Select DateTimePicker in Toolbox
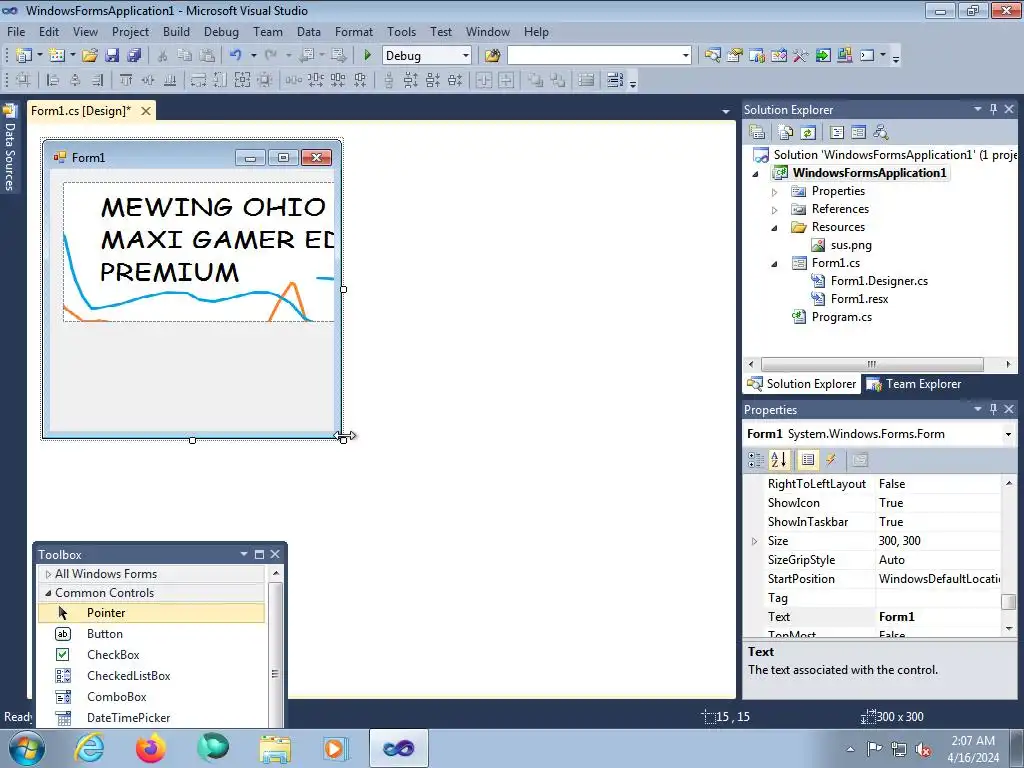 pos(152,718)
